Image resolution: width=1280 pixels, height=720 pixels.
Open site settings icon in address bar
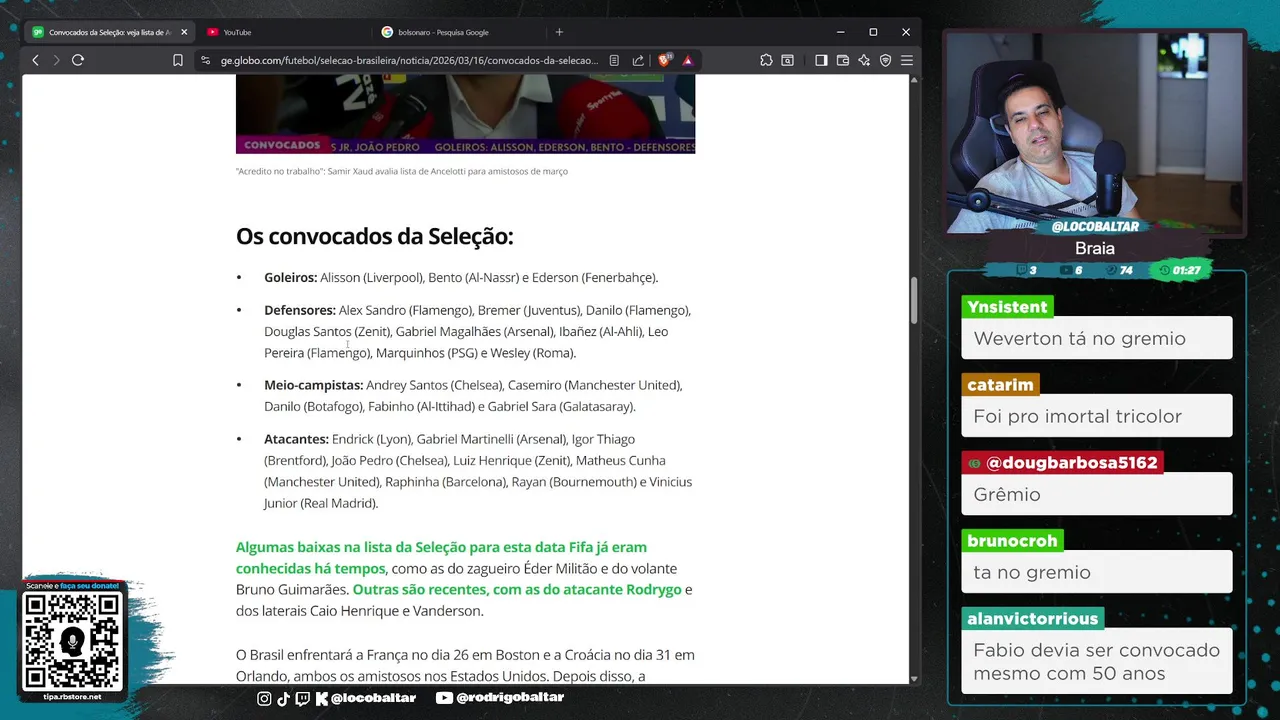(x=205, y=60)
